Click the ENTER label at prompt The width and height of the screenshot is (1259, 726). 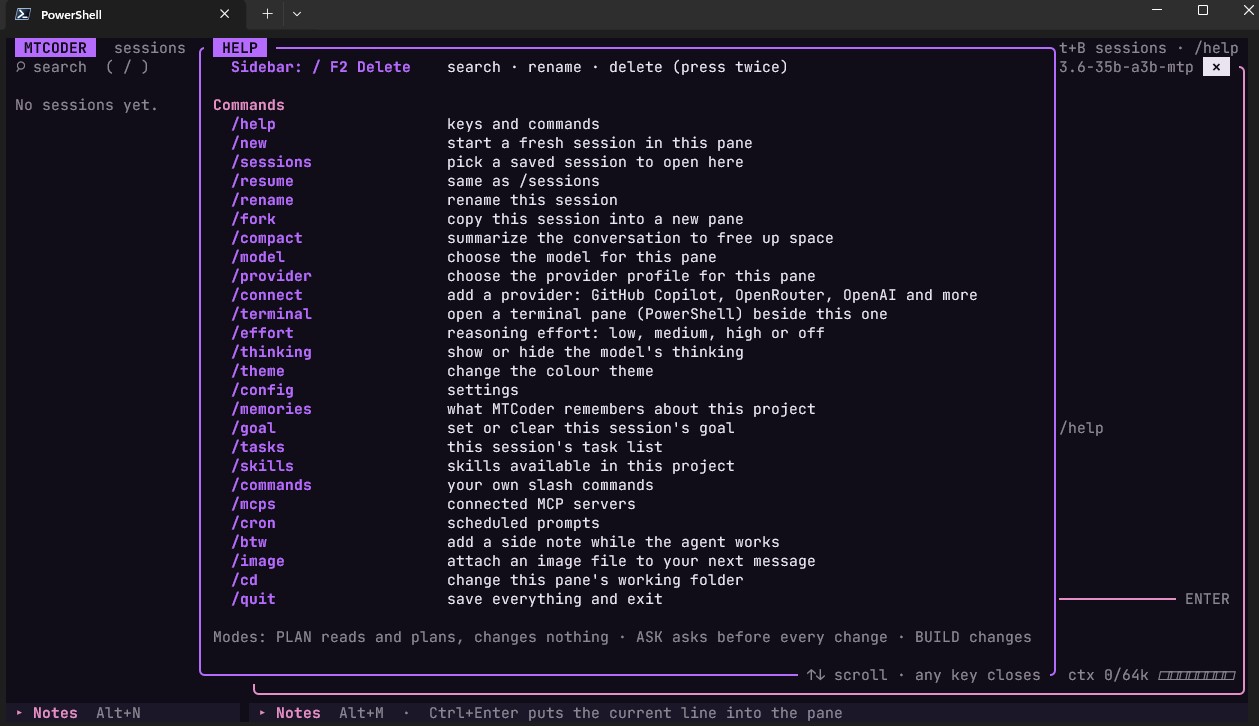1207,599
